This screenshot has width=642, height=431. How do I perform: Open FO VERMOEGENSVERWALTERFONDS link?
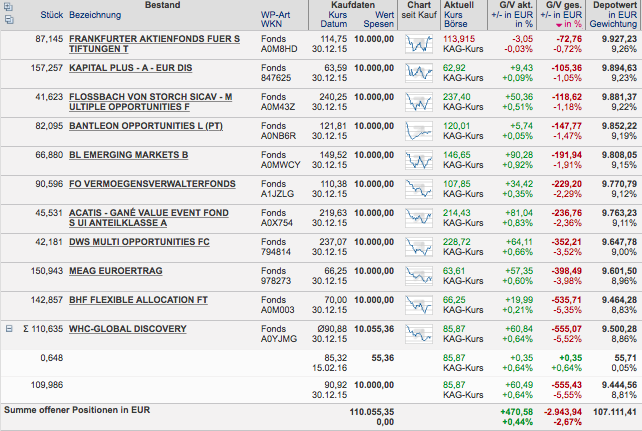pos(152,184)
